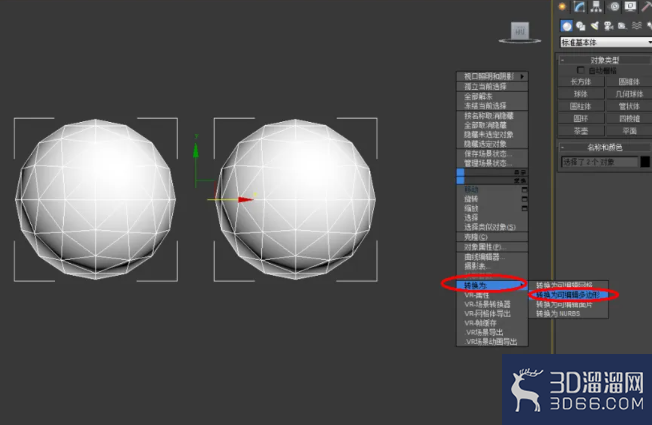
Task: Click the 圆柱体 object button
Action: 581,106
